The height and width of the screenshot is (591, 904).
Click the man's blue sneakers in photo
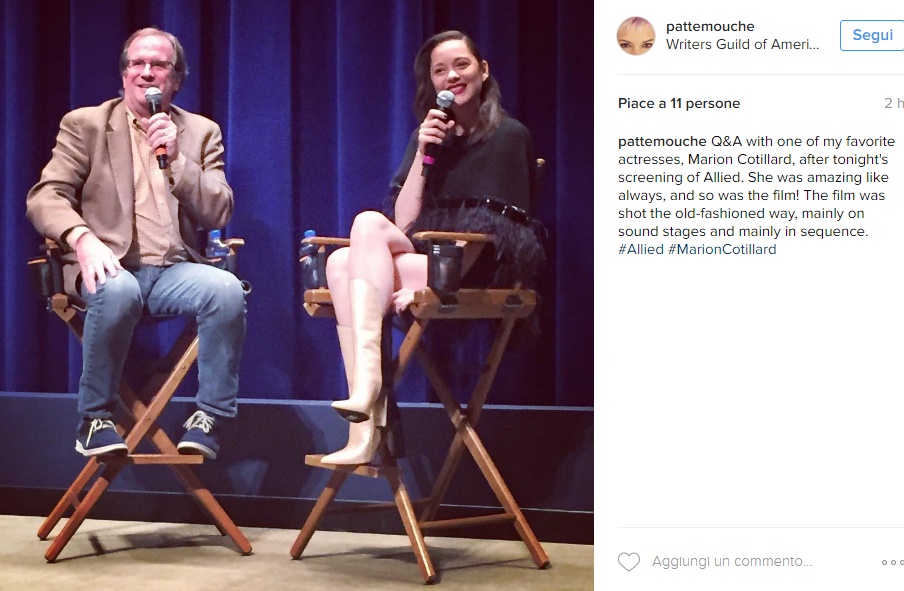pos(147,434)
